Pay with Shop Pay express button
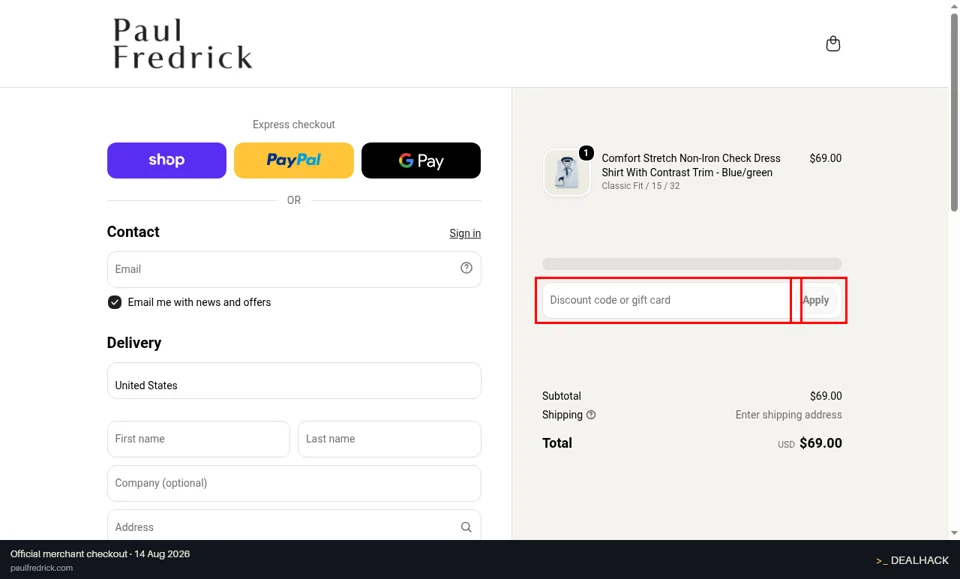Image resolution: width=960 pixels, height=579 pixels. point(167,160)
